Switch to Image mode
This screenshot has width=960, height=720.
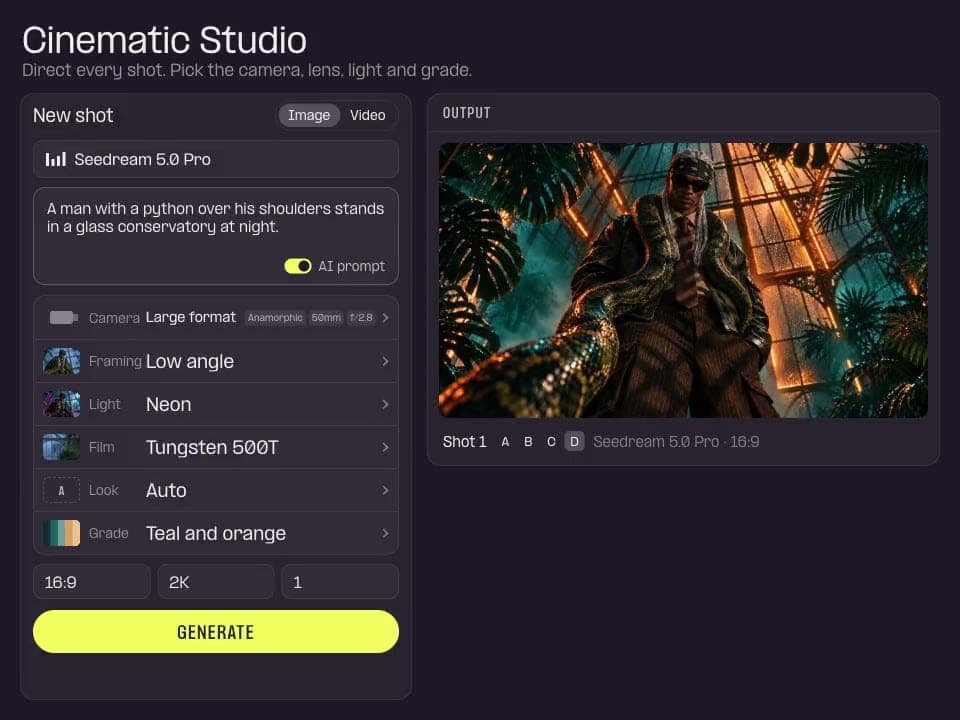[x=309, y=115]
